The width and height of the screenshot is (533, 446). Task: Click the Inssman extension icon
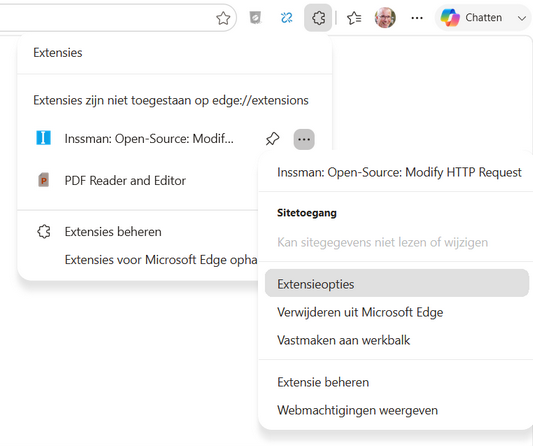coord(44,138)
